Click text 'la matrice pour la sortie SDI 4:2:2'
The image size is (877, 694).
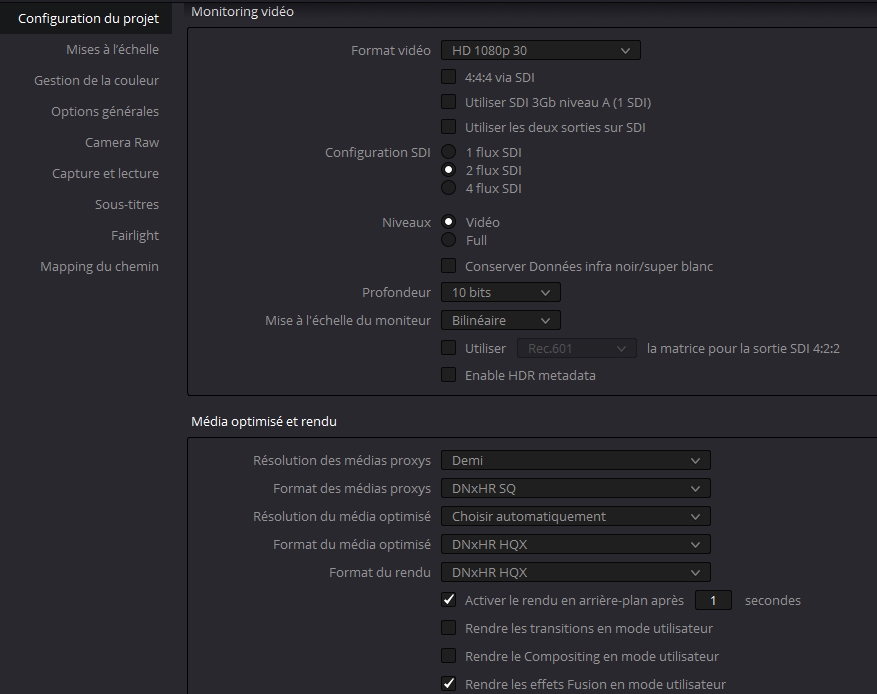click(x=743, y=348)
